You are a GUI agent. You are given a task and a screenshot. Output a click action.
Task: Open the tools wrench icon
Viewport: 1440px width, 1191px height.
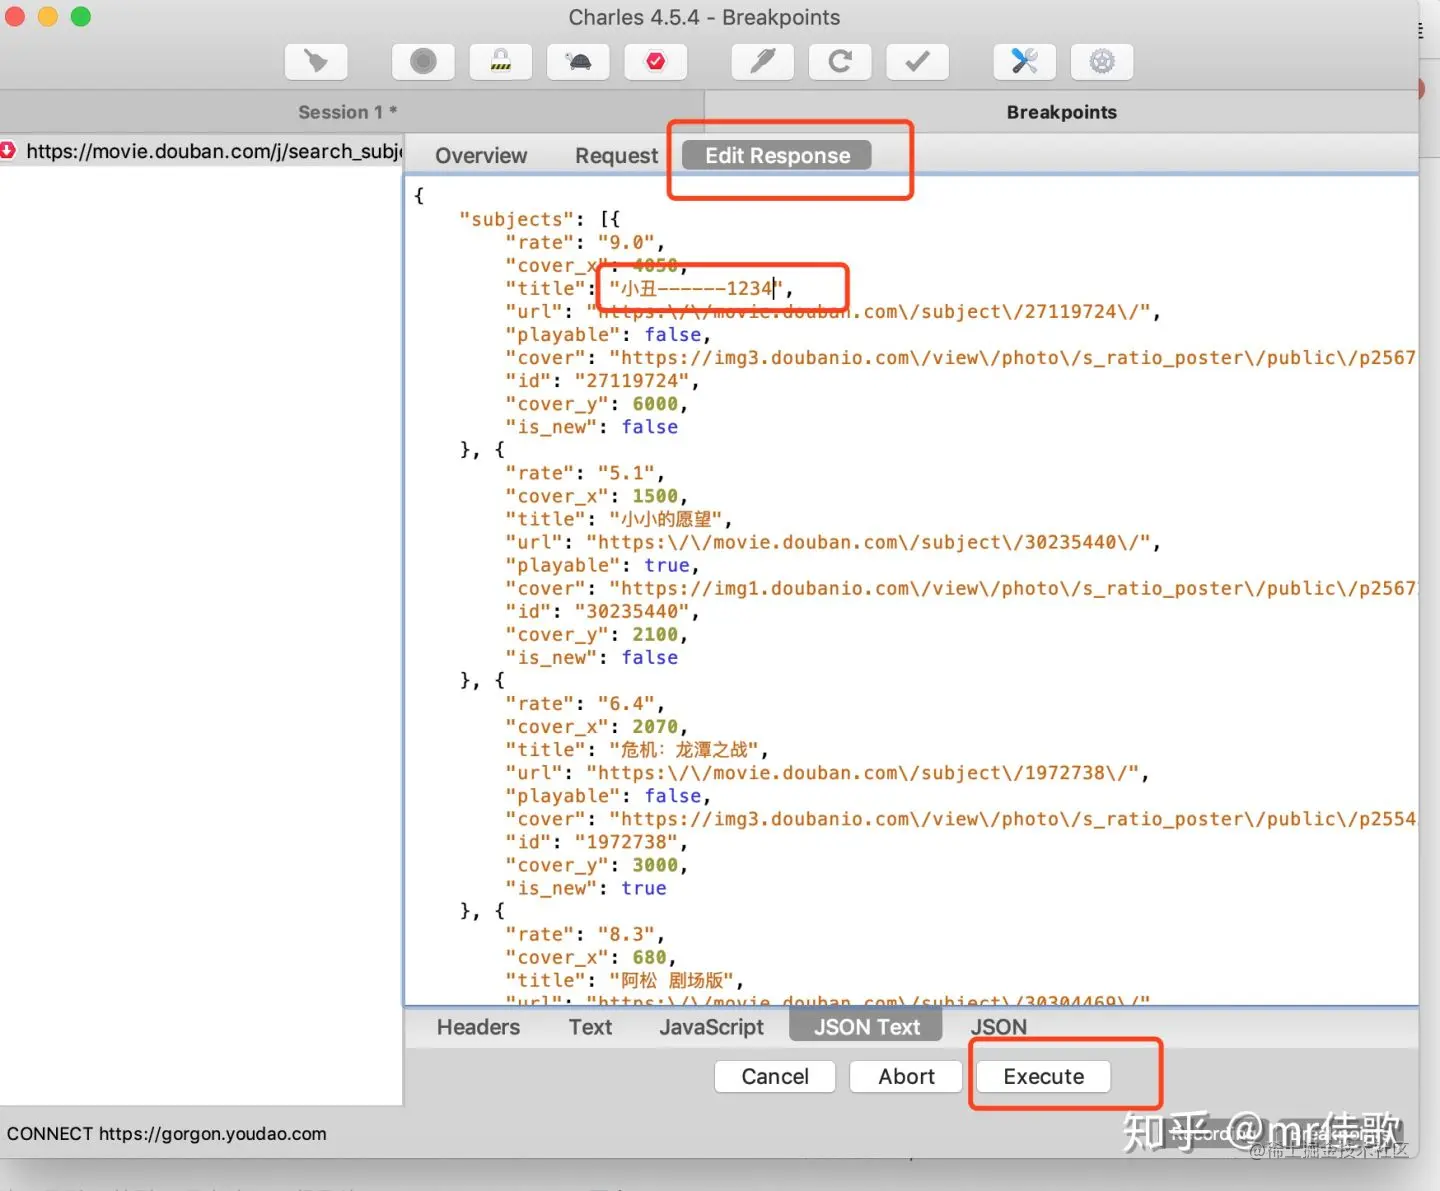tap(1025, 62)
